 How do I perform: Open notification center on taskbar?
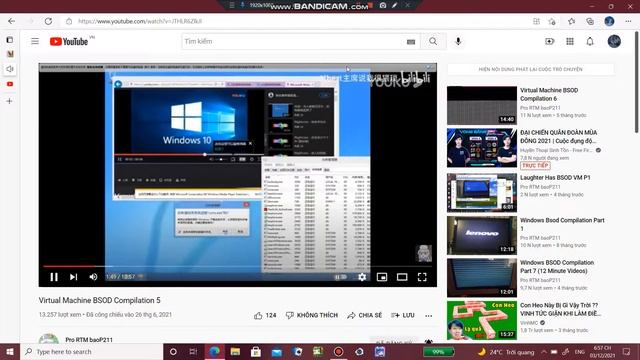(x=627, y=352)
